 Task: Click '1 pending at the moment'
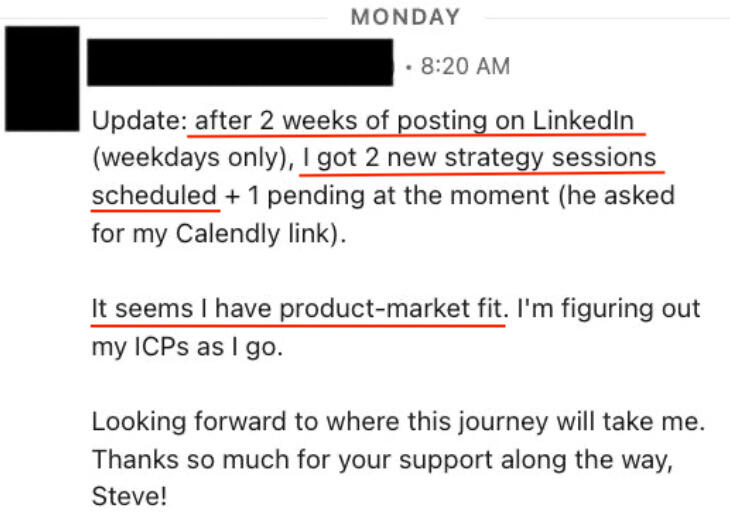coord(399,195)
